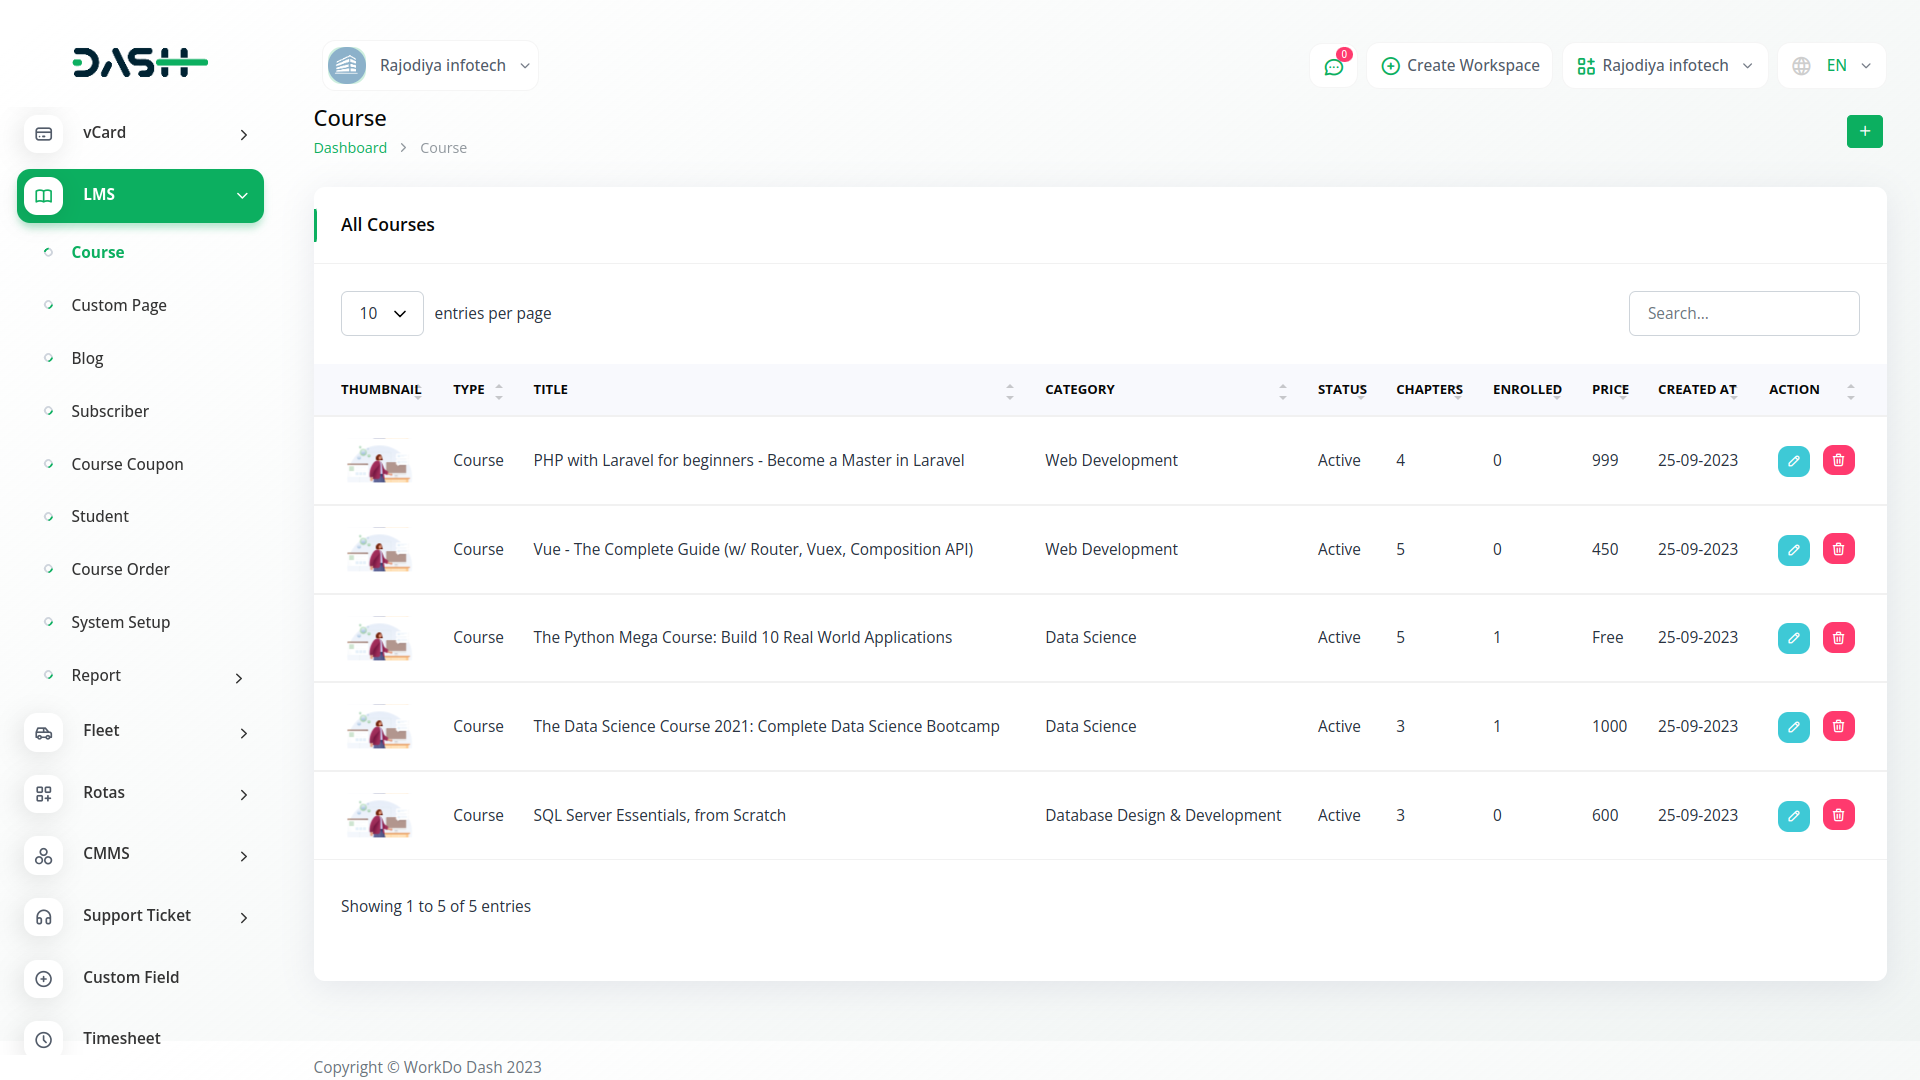Click the Support Ticket headset icon
Screen dimensions: 1920x1080
(44, 917)
